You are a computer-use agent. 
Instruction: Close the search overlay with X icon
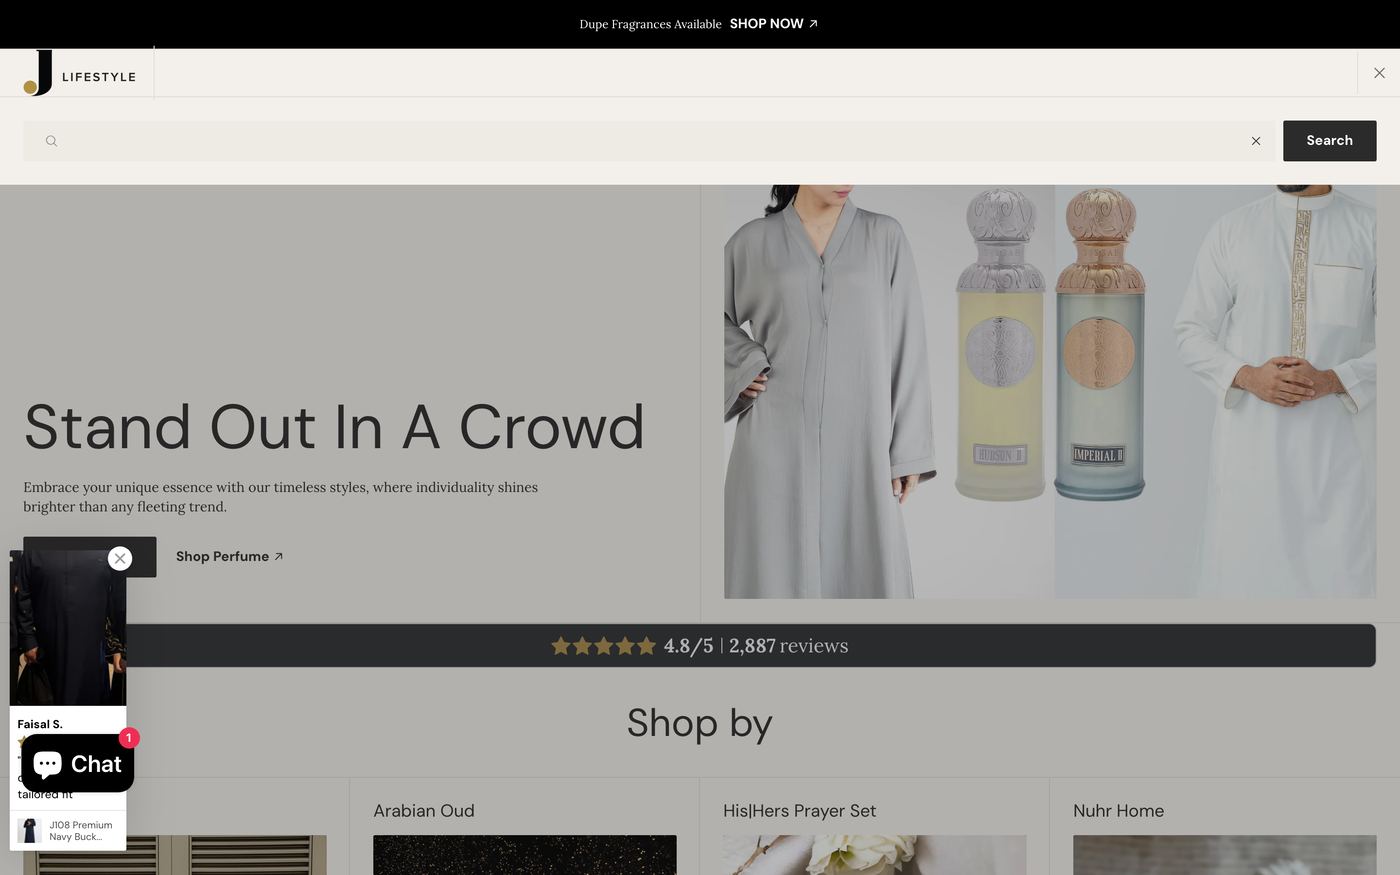1379,73
